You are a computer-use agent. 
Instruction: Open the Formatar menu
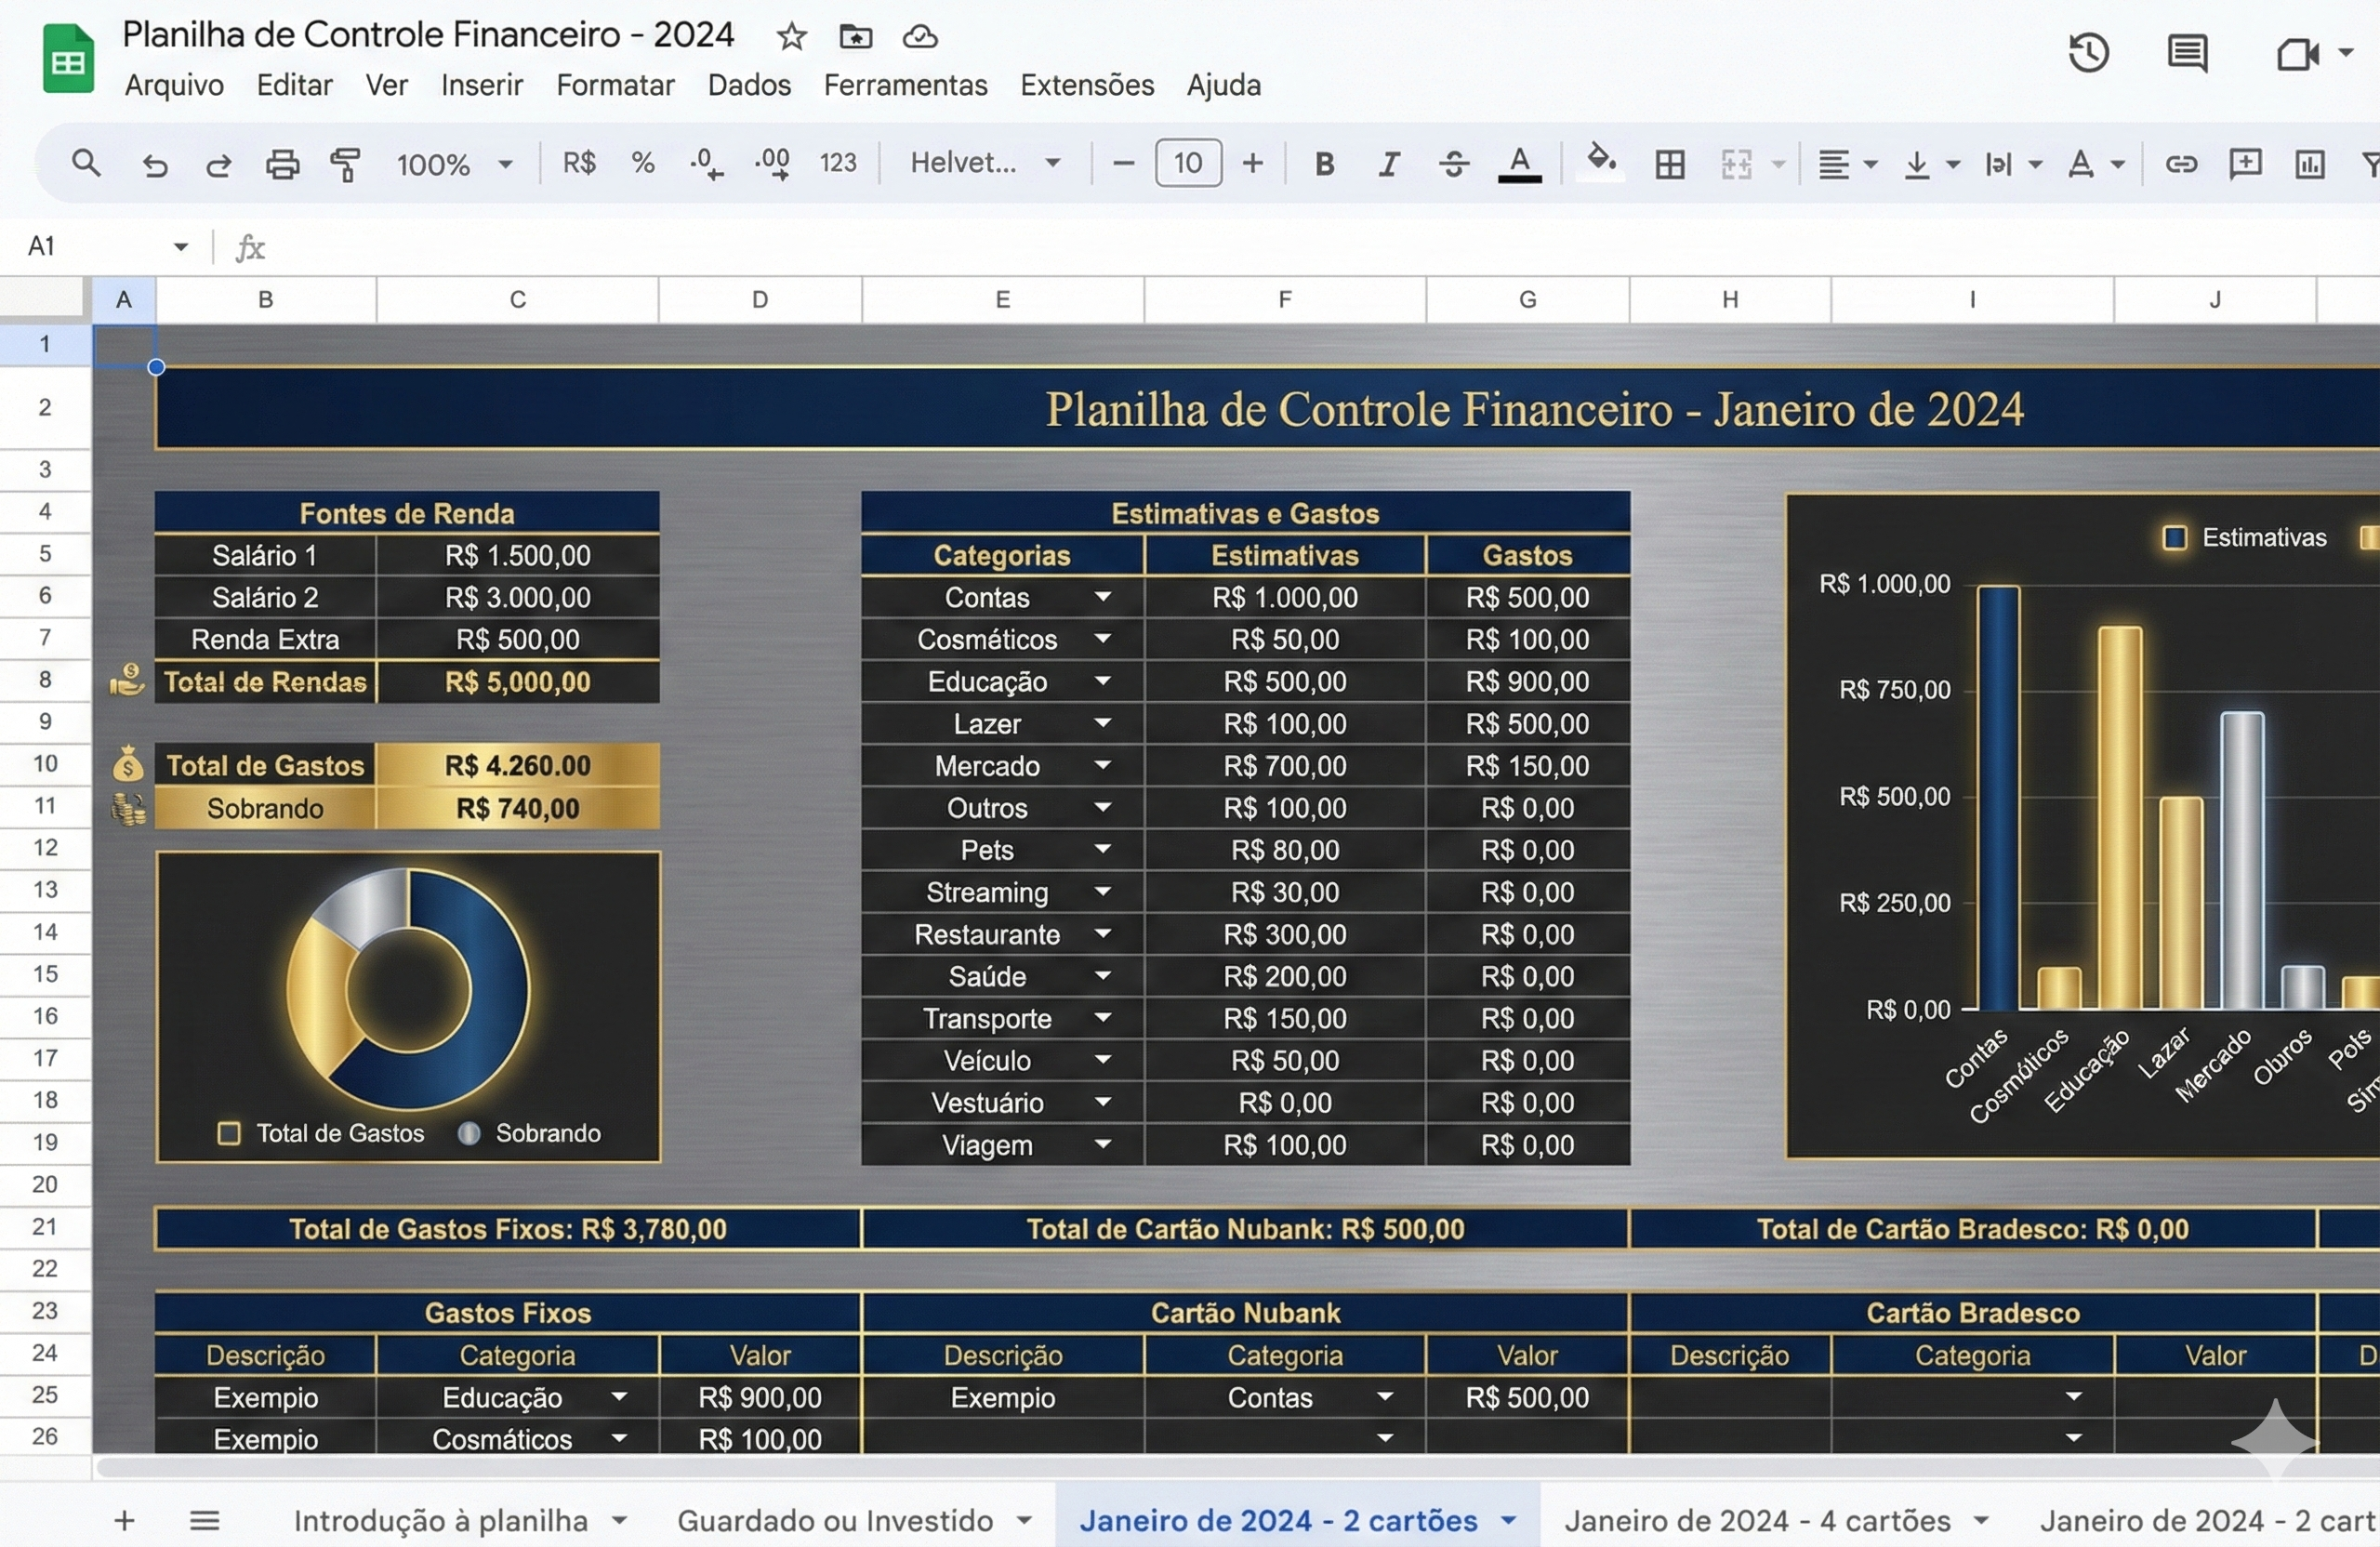[x=615, y=85]
